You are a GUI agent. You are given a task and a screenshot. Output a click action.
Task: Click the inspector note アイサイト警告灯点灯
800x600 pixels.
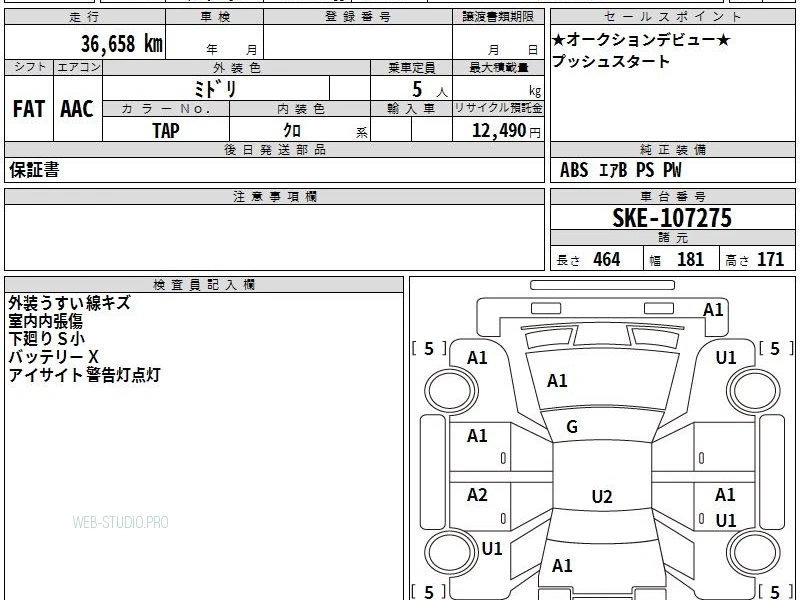84,375
